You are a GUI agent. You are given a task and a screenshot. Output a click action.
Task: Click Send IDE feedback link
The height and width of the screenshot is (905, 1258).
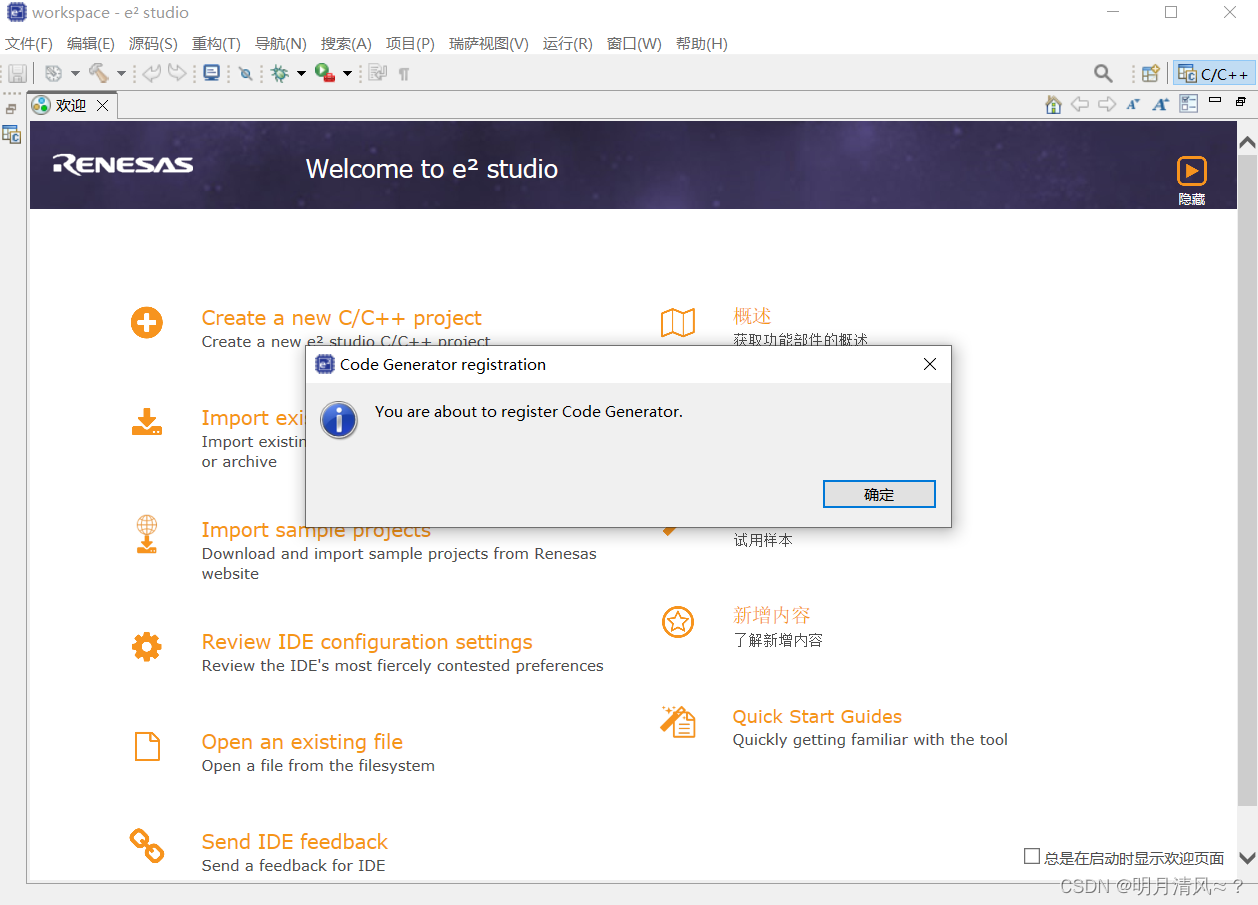[x=294, y=842]
